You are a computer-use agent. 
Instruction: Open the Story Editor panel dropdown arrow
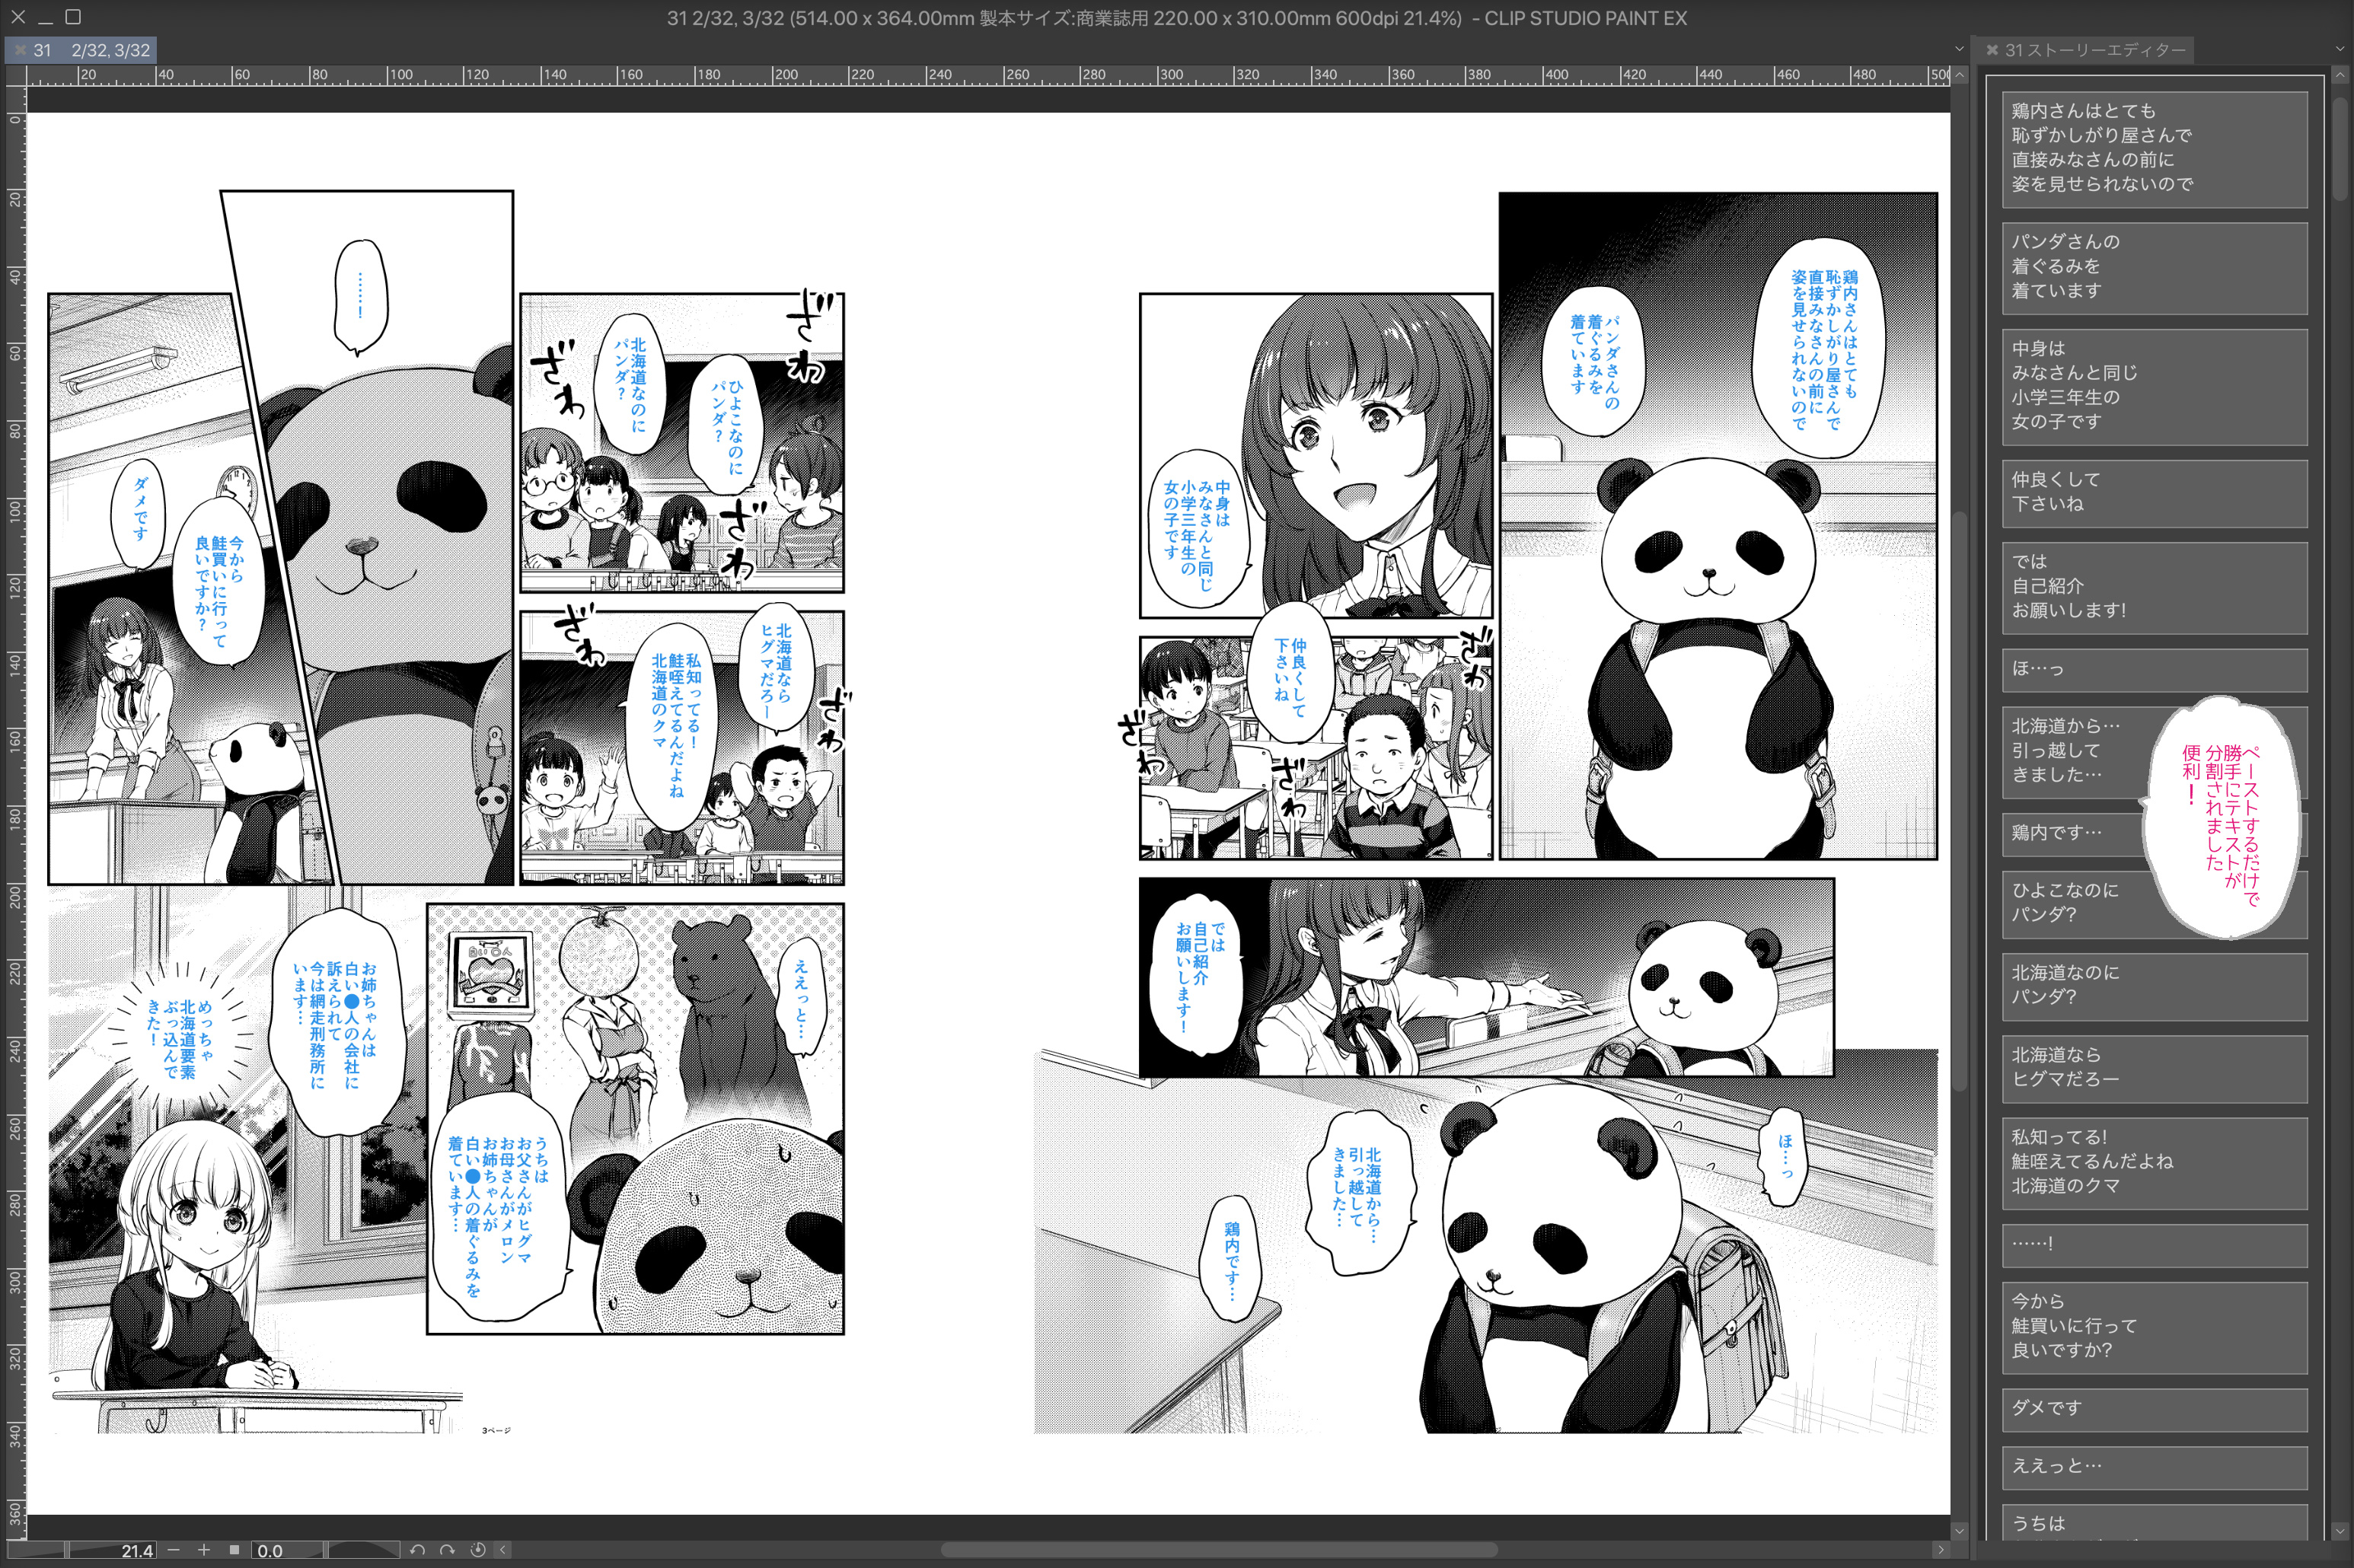pos(2340,49)
